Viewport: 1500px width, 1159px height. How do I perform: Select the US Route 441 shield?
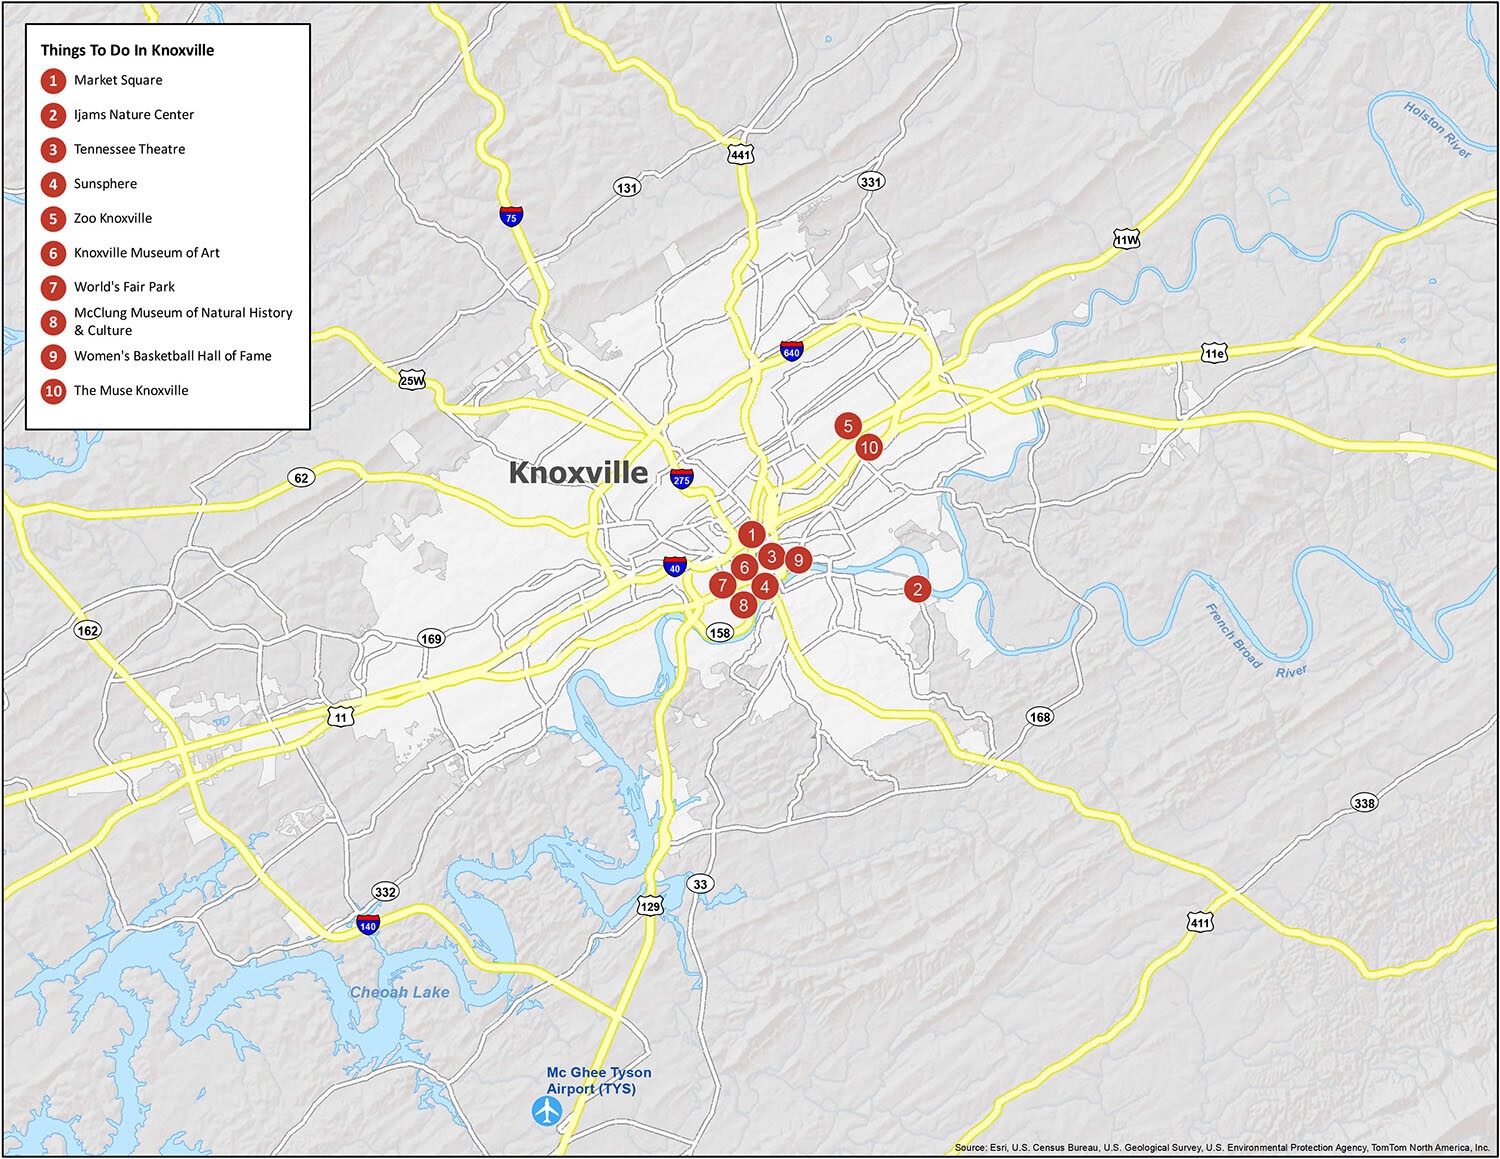(740, 154)
